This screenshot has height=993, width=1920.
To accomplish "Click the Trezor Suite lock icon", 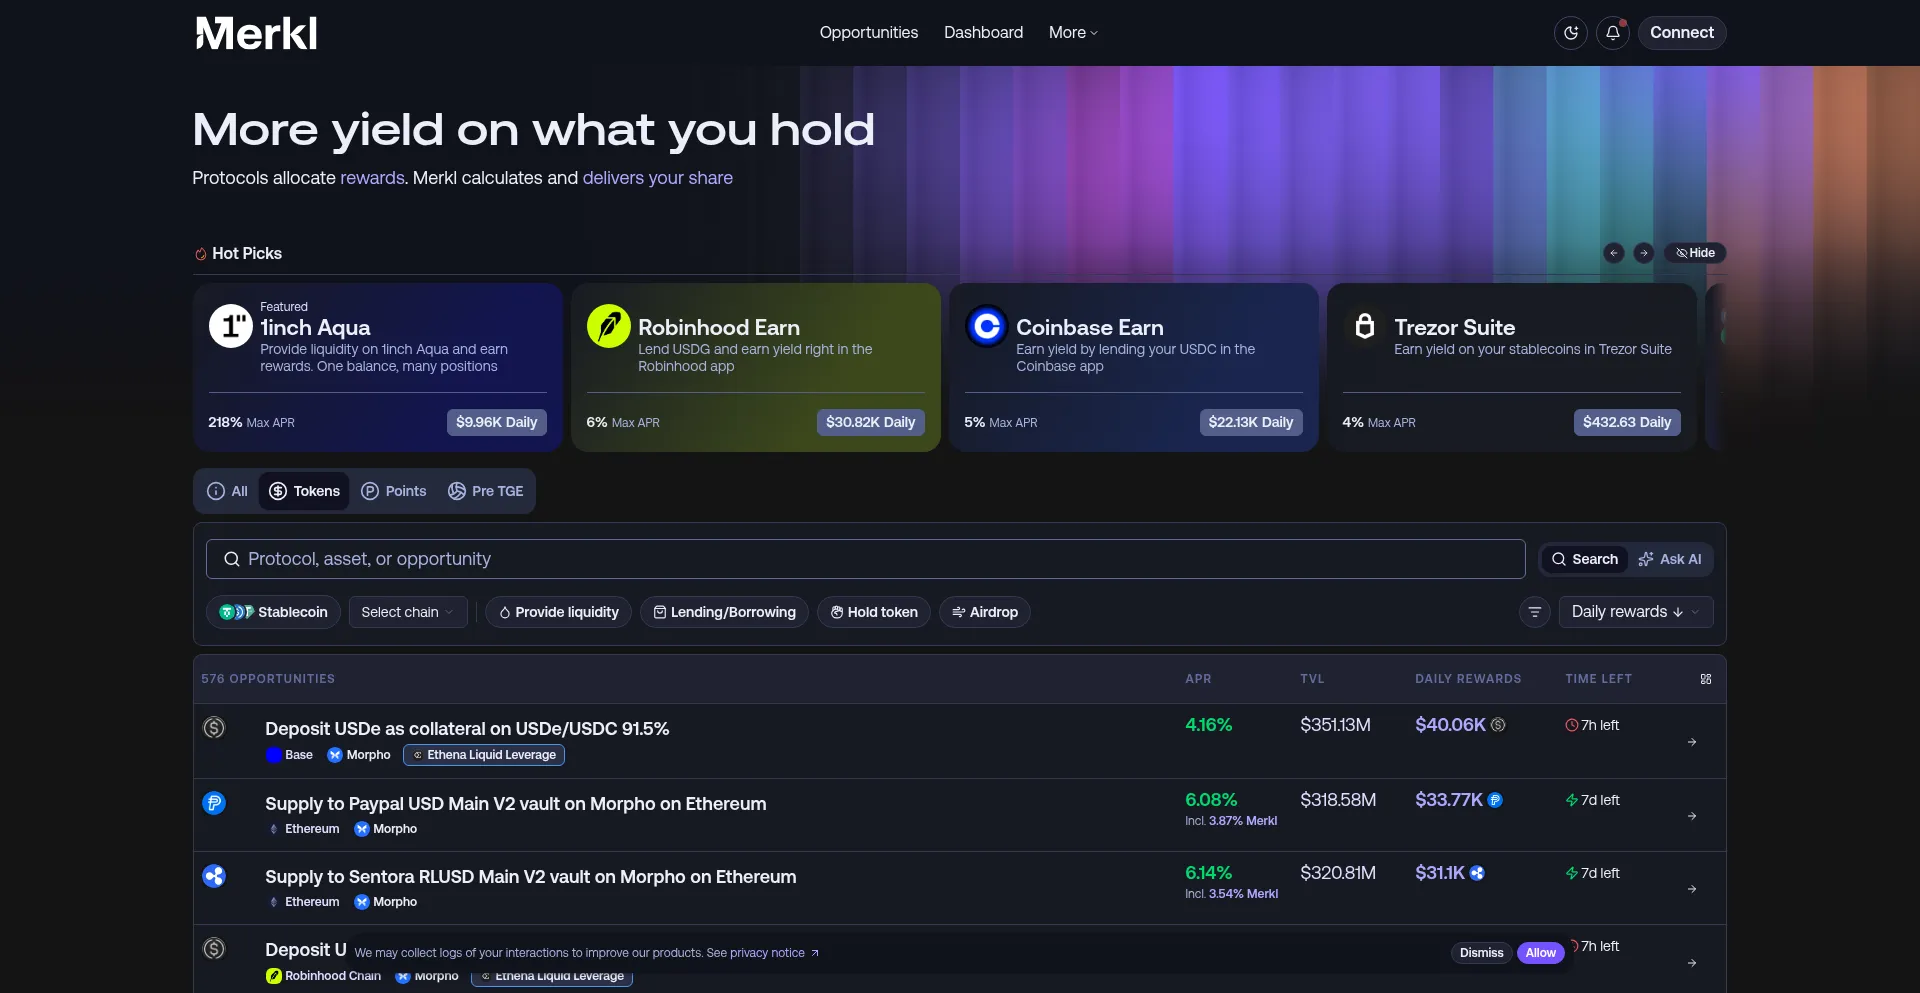I will click(1364, 326).
